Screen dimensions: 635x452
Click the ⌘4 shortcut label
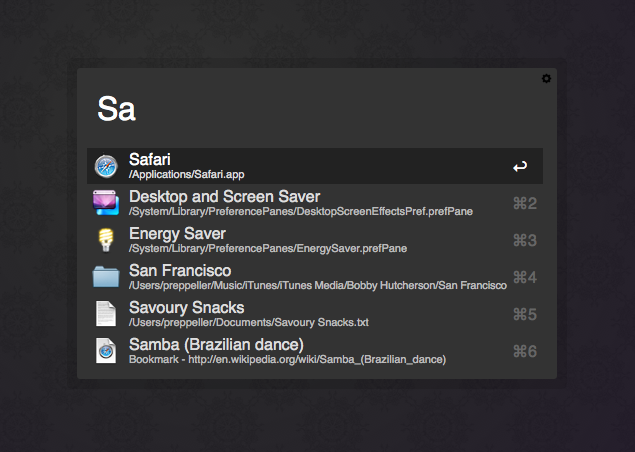pyautogui.click(x=525, y=278)
